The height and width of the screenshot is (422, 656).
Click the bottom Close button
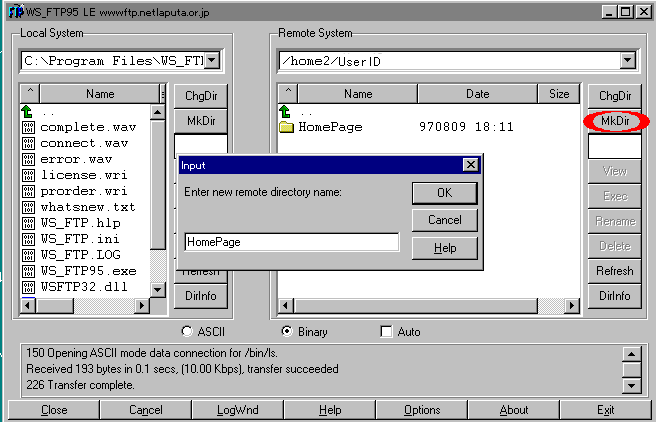point(54,410)
